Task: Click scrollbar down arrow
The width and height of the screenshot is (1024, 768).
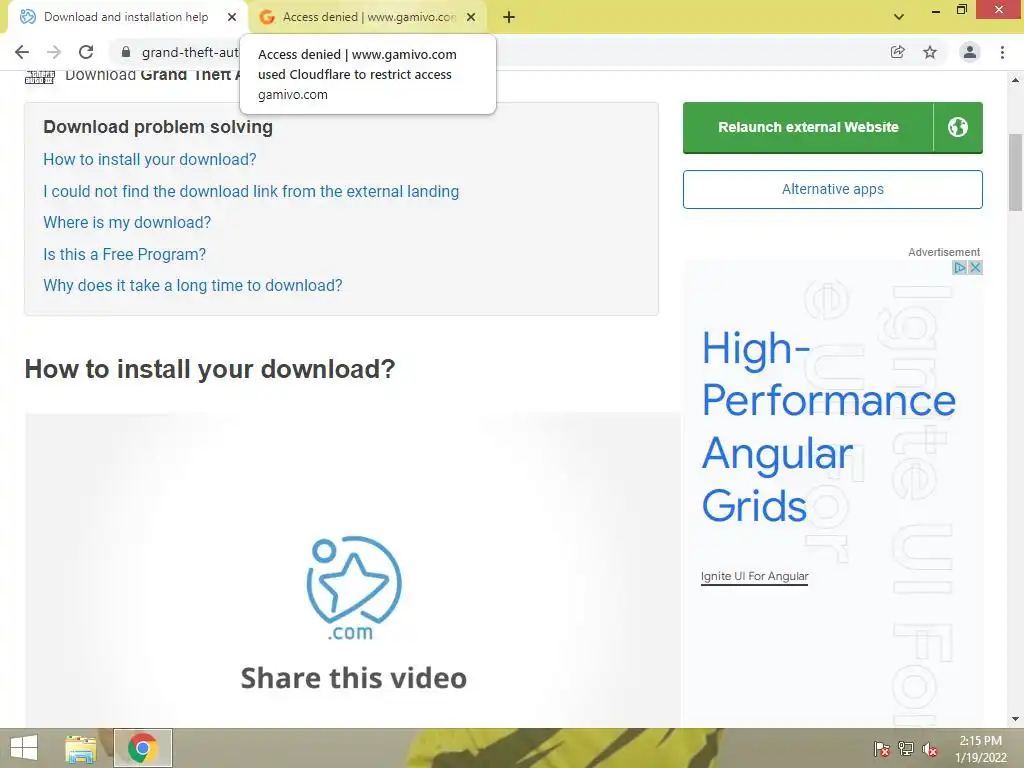Action: [x=1015, y=719]
